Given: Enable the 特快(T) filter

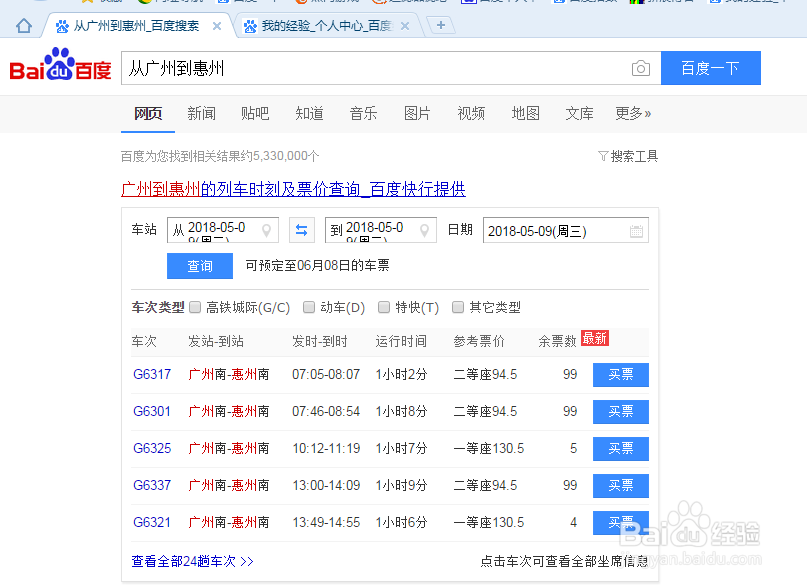Looking at the screenshot, I should pyautogui.click(x=384, y=307).
